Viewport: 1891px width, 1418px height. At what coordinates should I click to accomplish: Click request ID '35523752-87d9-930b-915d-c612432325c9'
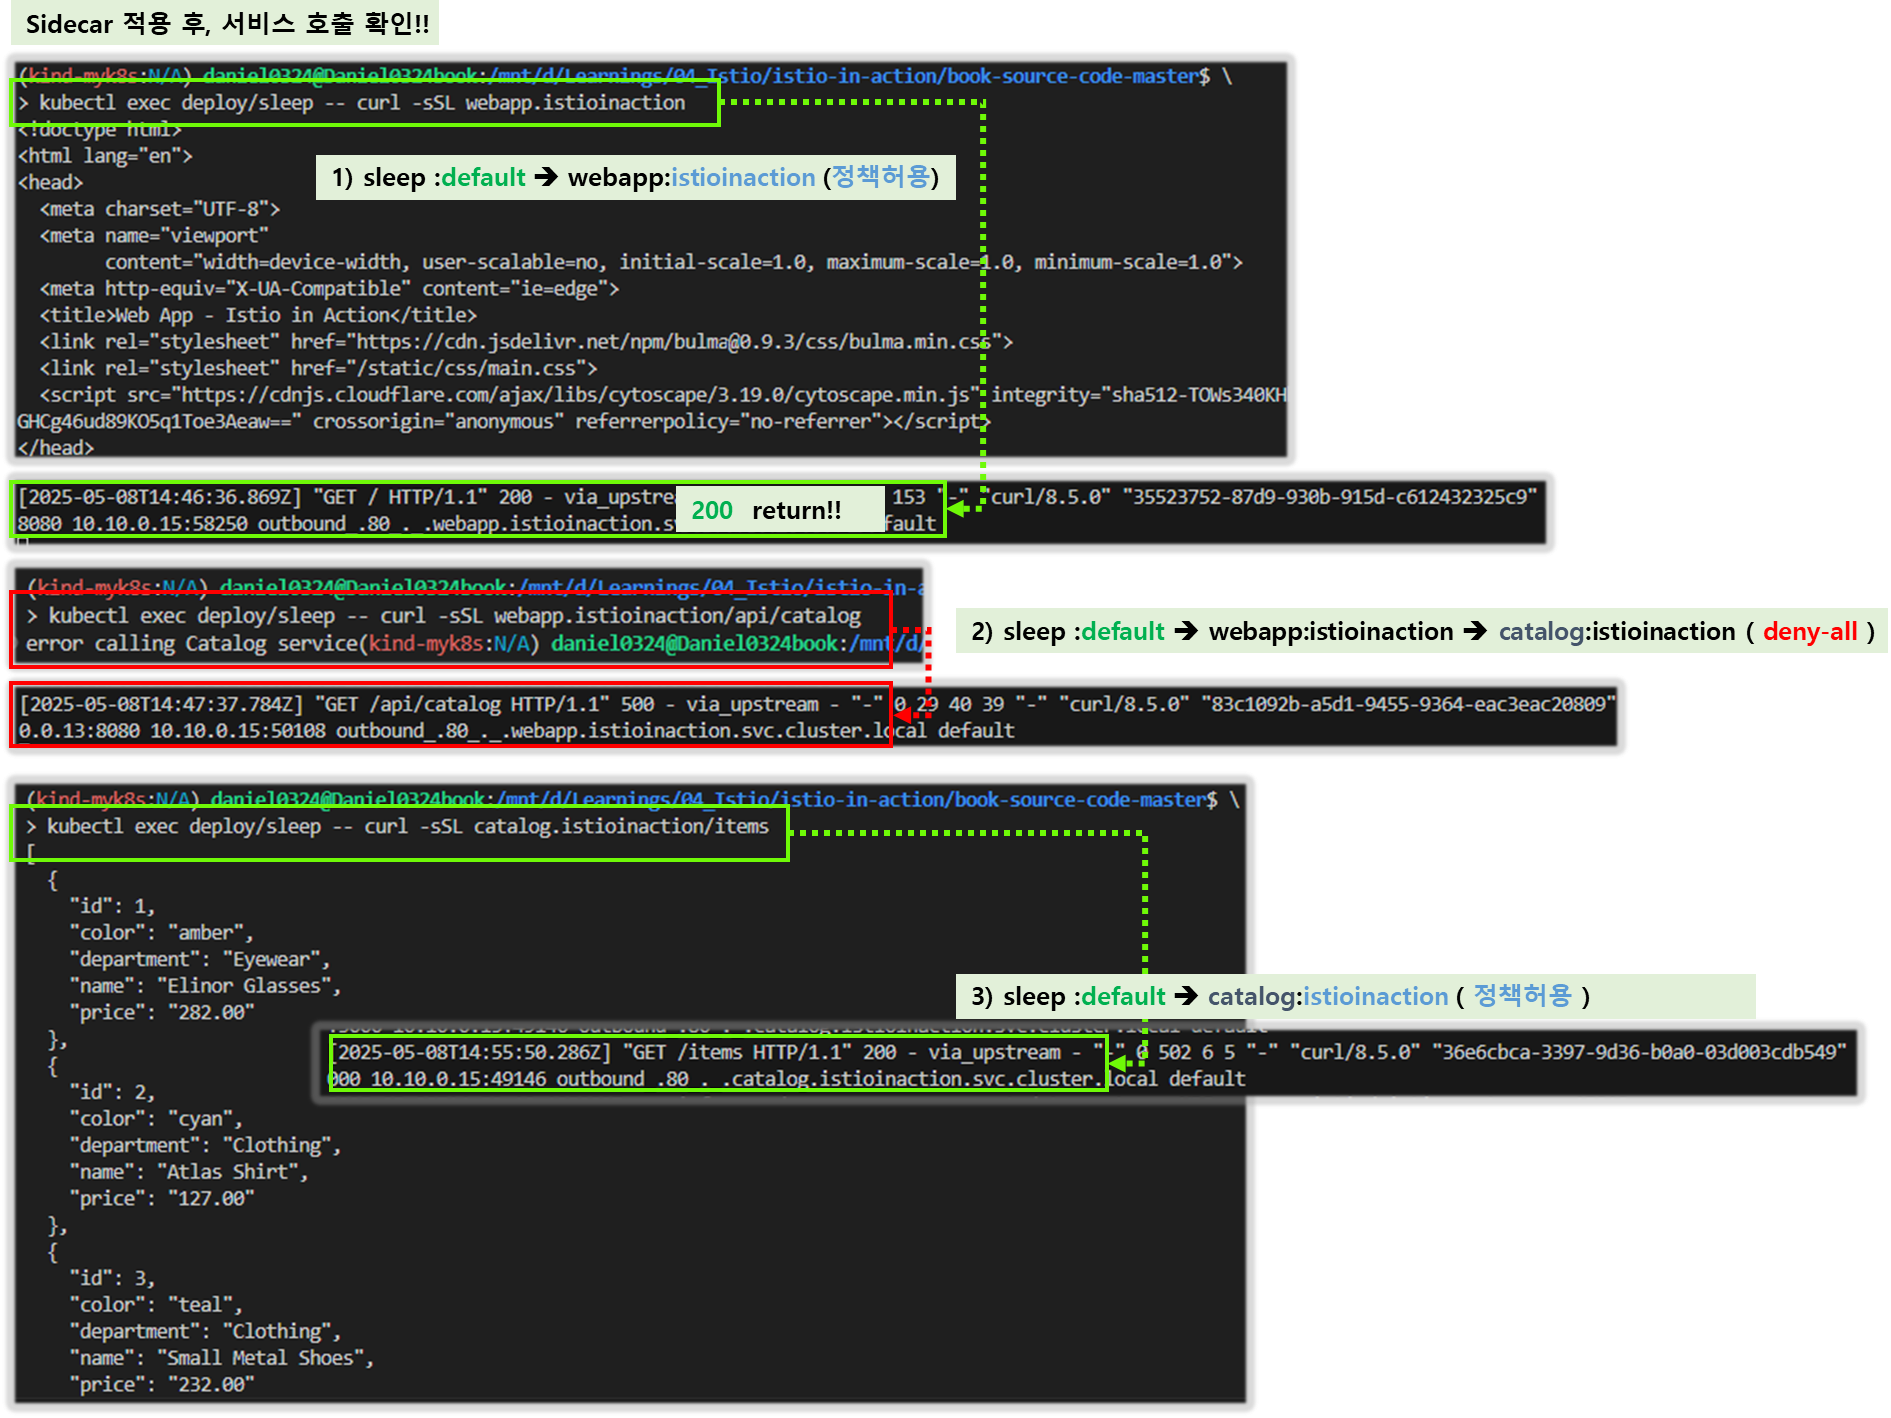click(1329, 497)
